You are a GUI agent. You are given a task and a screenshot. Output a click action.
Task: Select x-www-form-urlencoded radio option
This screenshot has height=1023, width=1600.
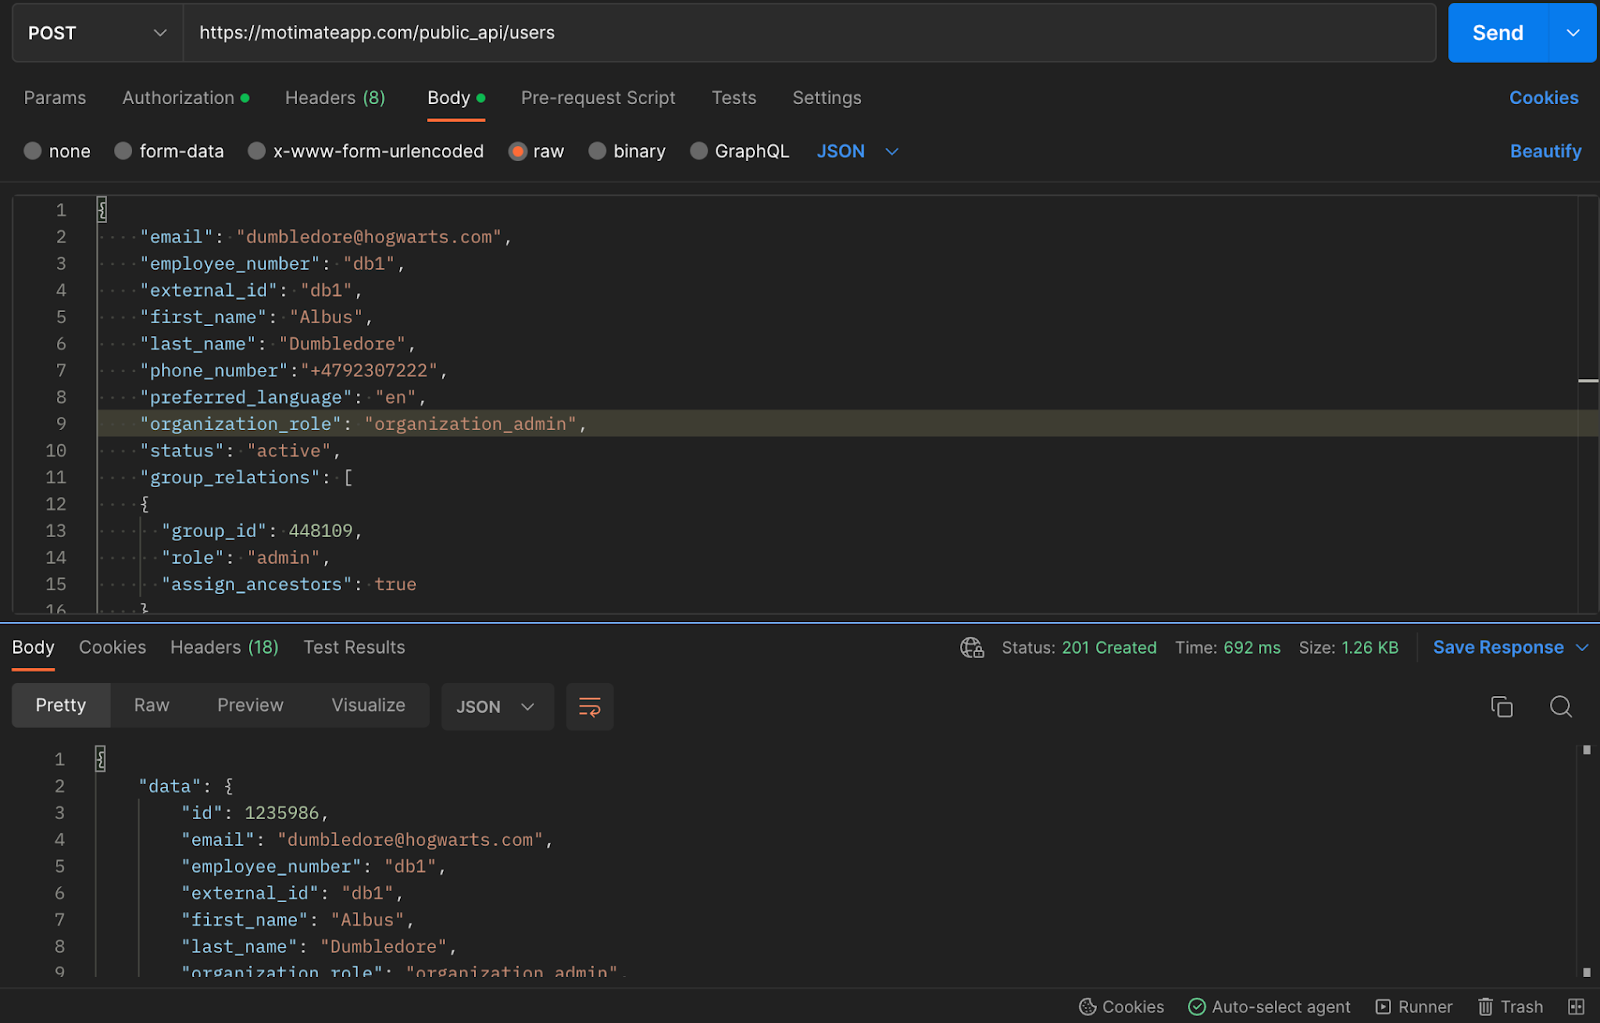257,151
